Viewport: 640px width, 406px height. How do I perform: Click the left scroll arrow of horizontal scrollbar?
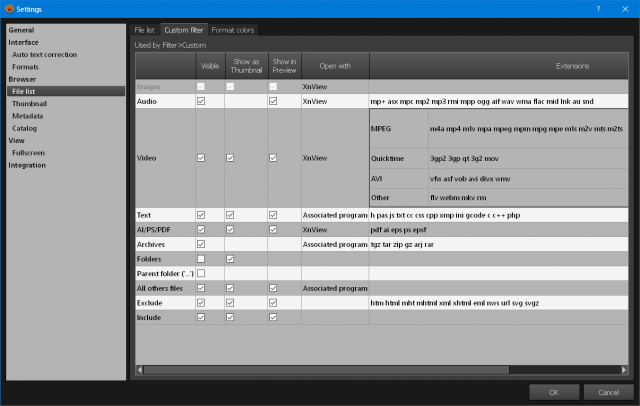pos(140,370)
